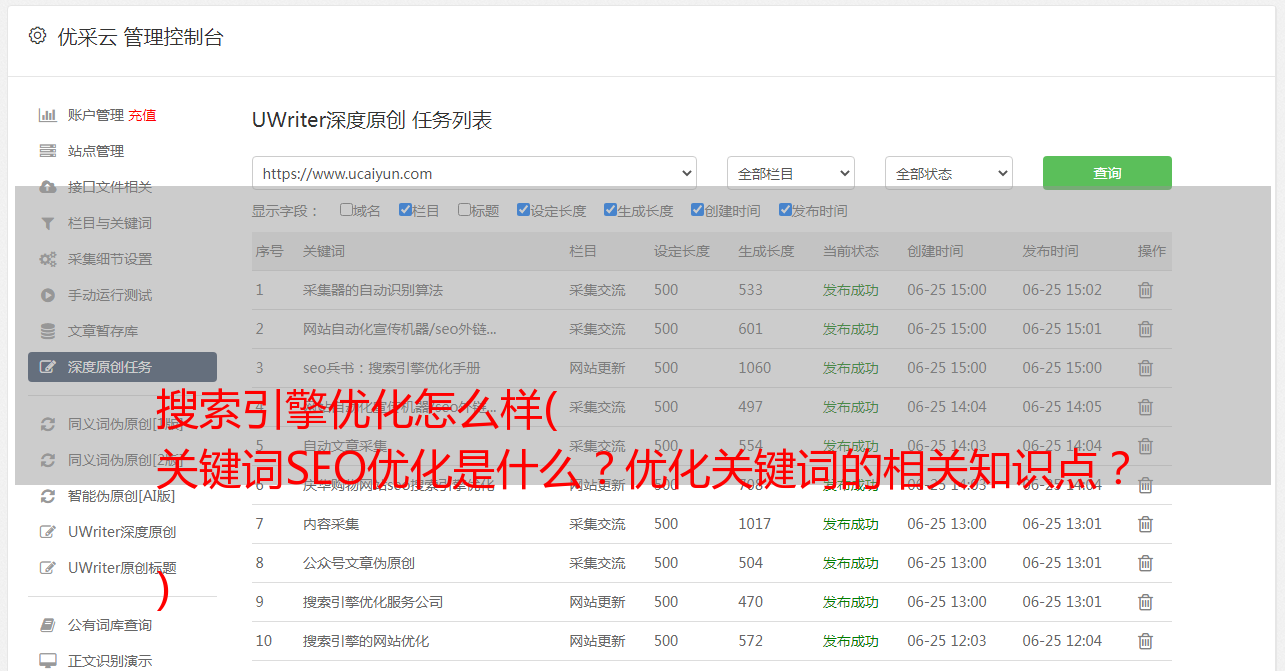Click keyword seo兵书：搜索引擎优化手册
1285x671 pixels.
tap(392, 368)
